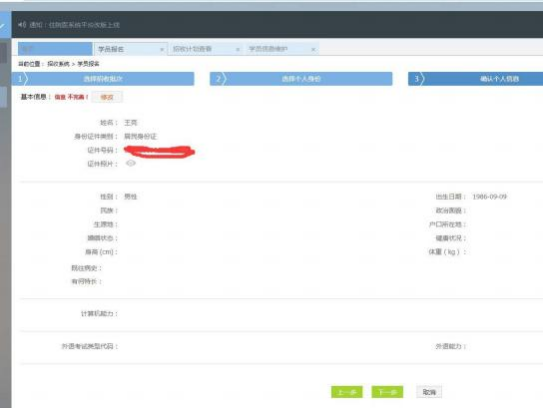This screenshot has width=543, height=408.
Task: Click the 取消 cancel button
Action: [x=429, y=392]
